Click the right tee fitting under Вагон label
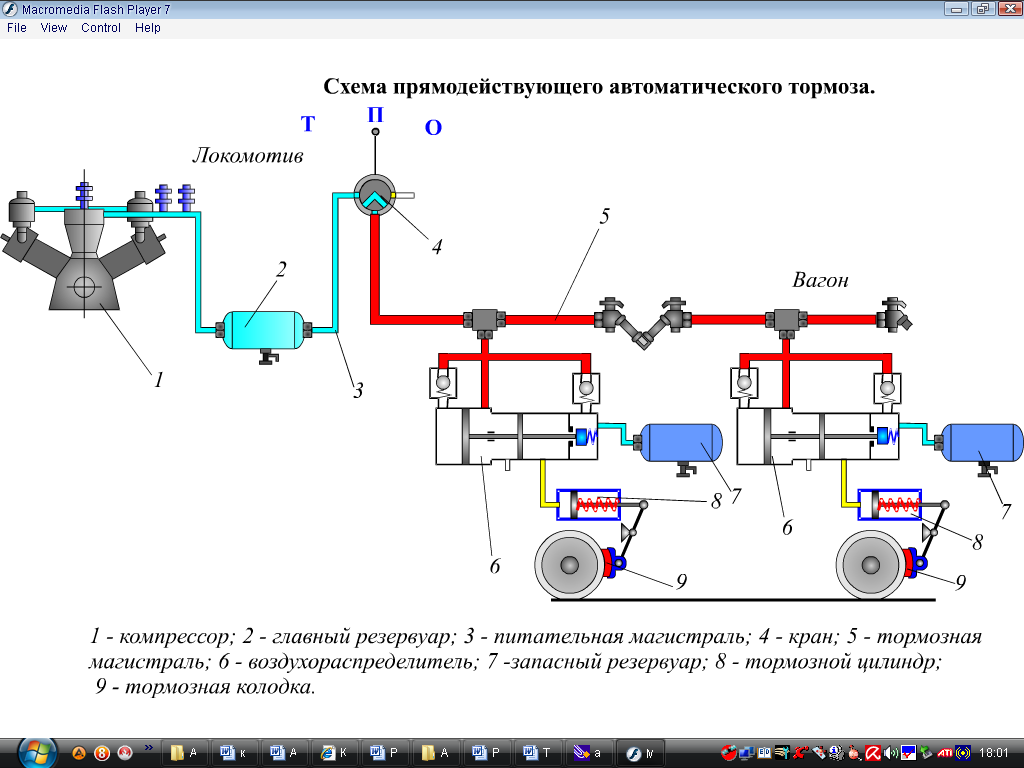1024x768 pixels. click(x=786, y=322)
